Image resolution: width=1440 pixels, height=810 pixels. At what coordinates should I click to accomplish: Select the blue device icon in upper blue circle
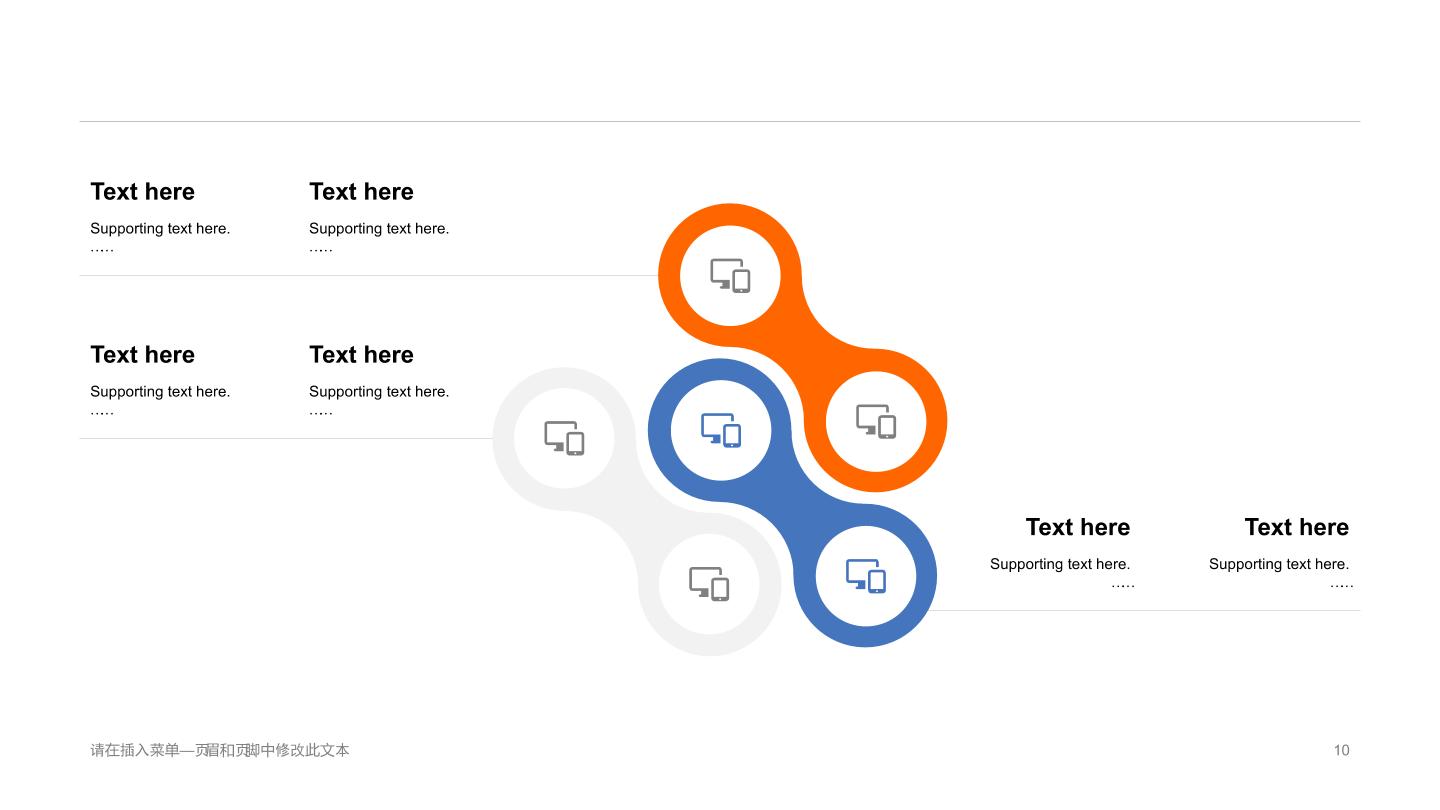tap(720, 430)
